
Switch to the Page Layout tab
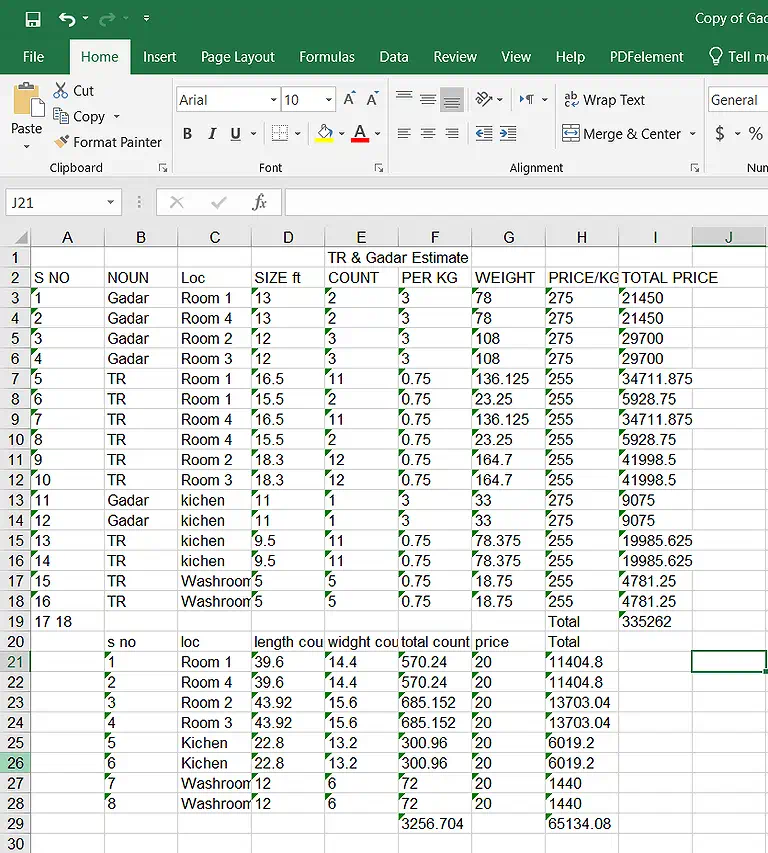[238, 57]
